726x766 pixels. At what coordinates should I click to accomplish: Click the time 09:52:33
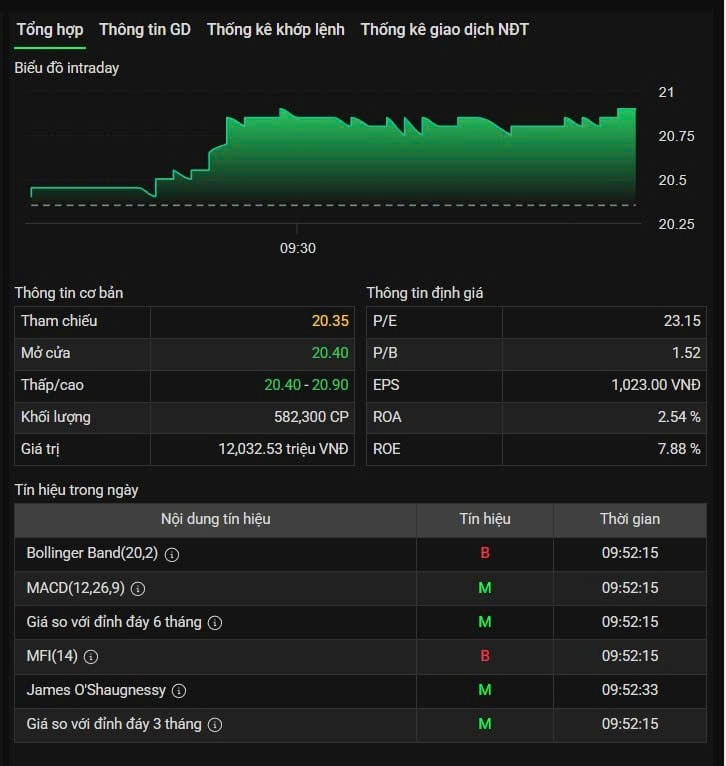click(630, 690)
